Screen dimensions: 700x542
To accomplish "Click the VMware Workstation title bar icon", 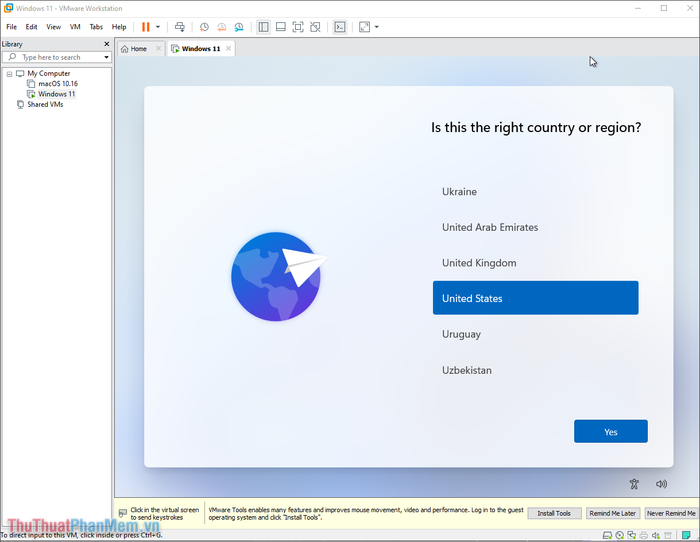I will (8, 8).
